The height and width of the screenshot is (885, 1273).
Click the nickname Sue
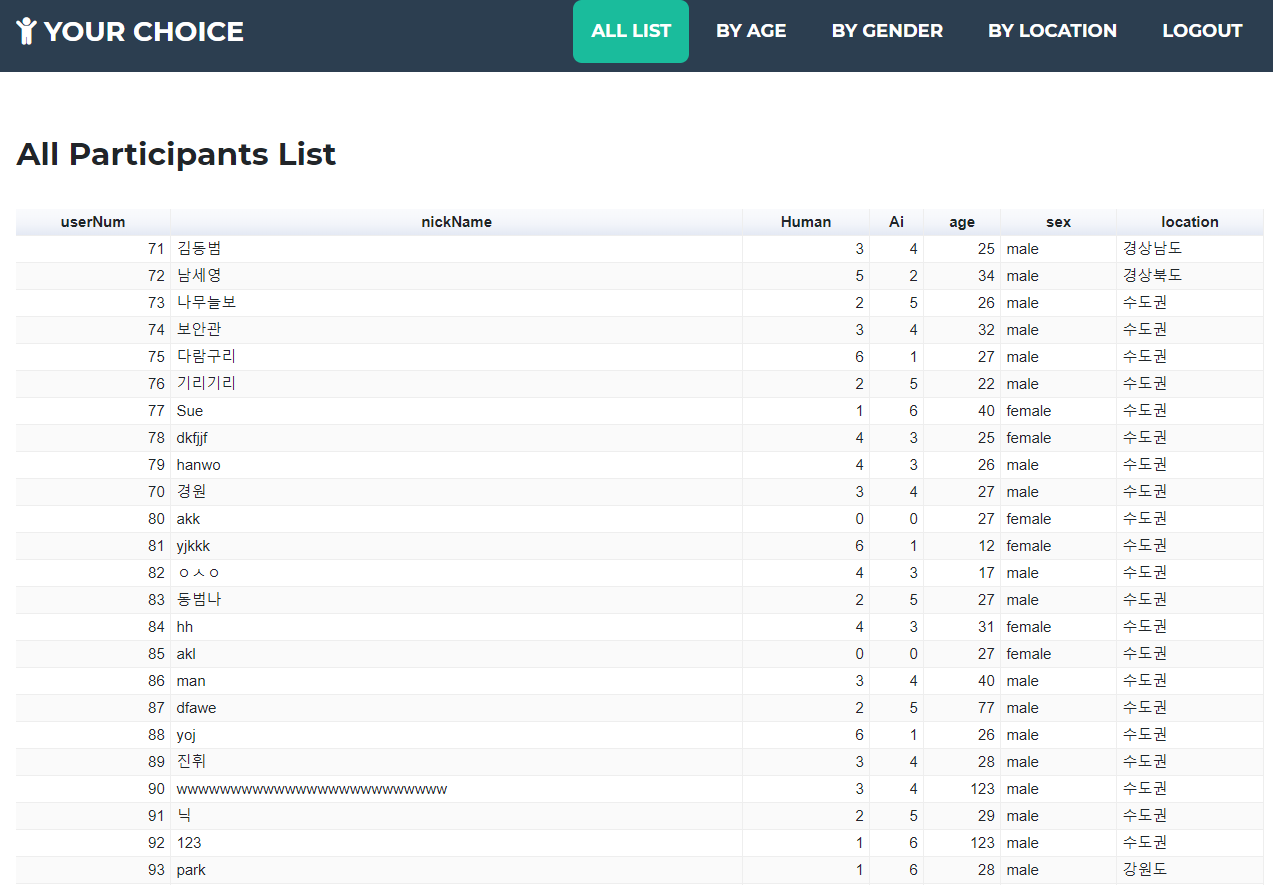190,411
